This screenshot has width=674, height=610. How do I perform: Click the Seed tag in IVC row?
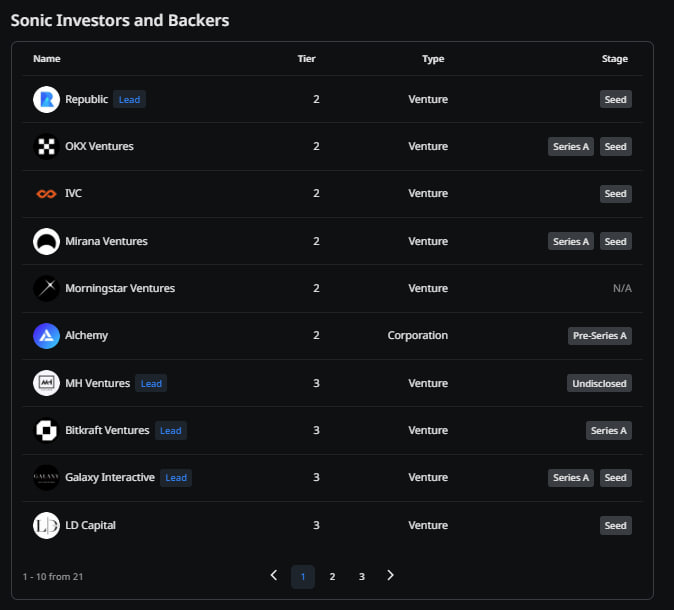(616, 193)
